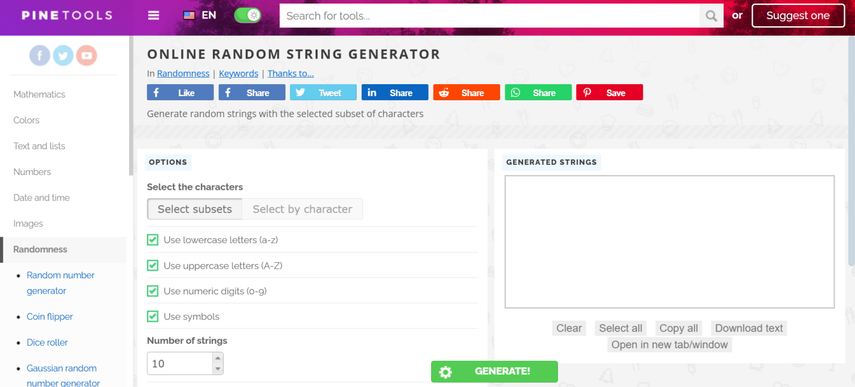This screenshot has width=855, height=387.
Task: Open the Colors category
Action: click(x=26, y=120)
